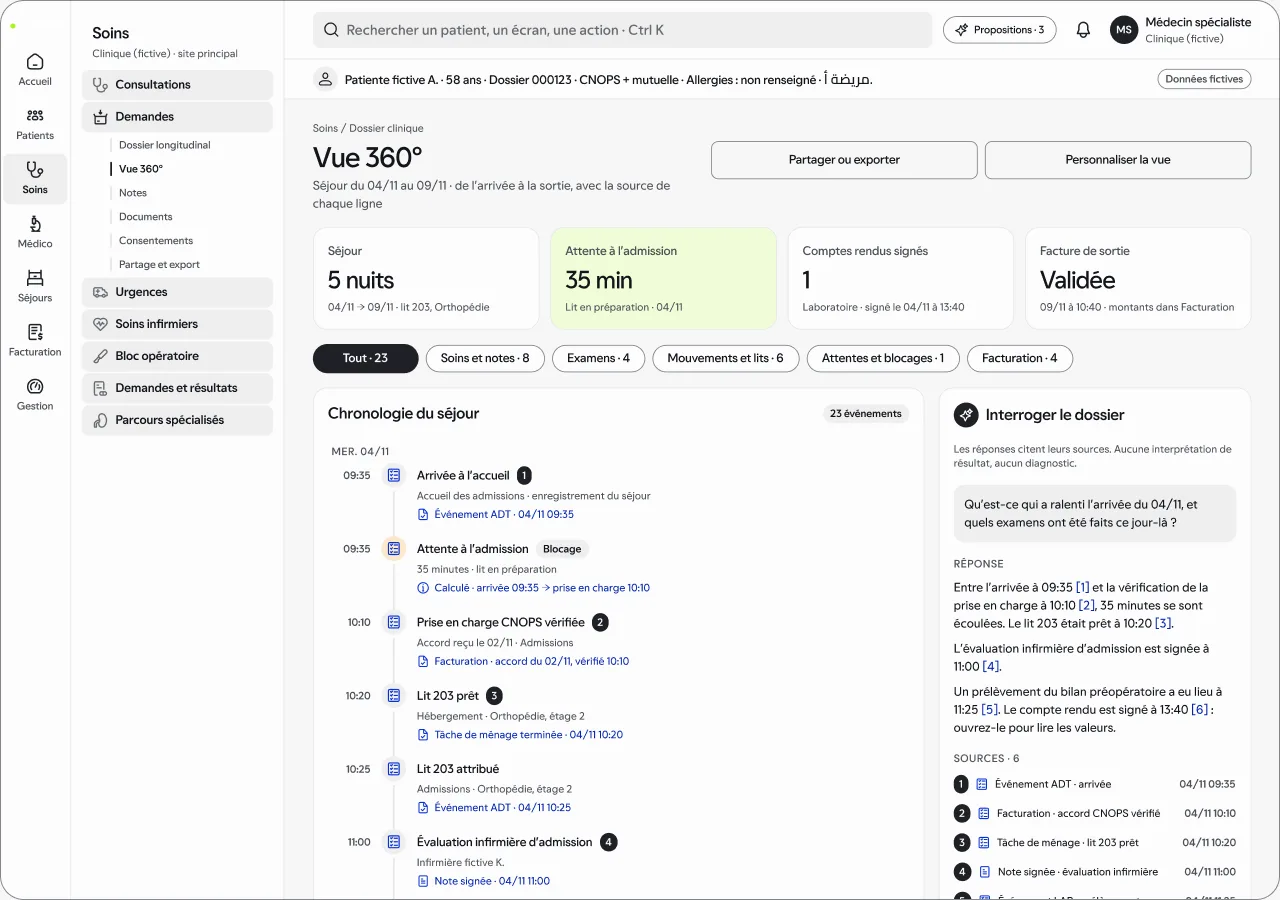Open the Propositions · 3 button
Screen dimensions: 1280x900
1000,30
